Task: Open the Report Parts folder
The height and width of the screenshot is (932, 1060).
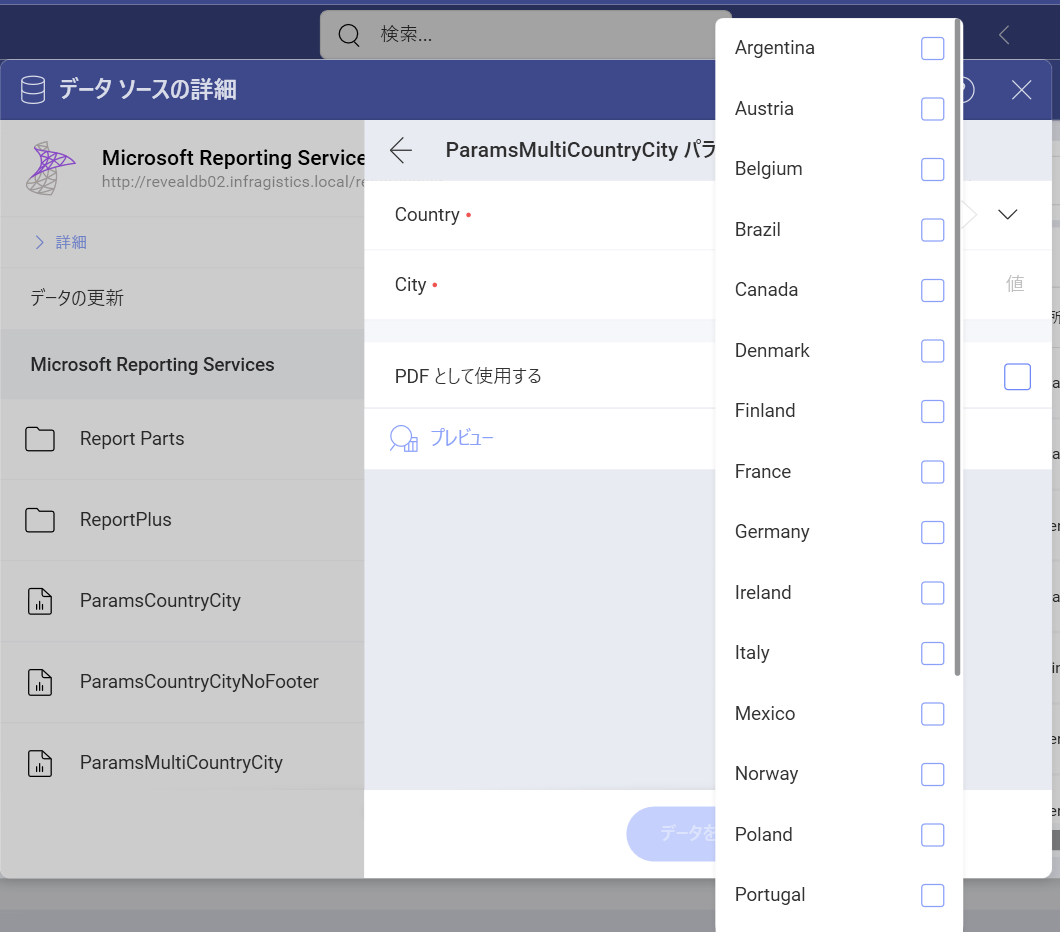Action: click(x=182, y=439)
